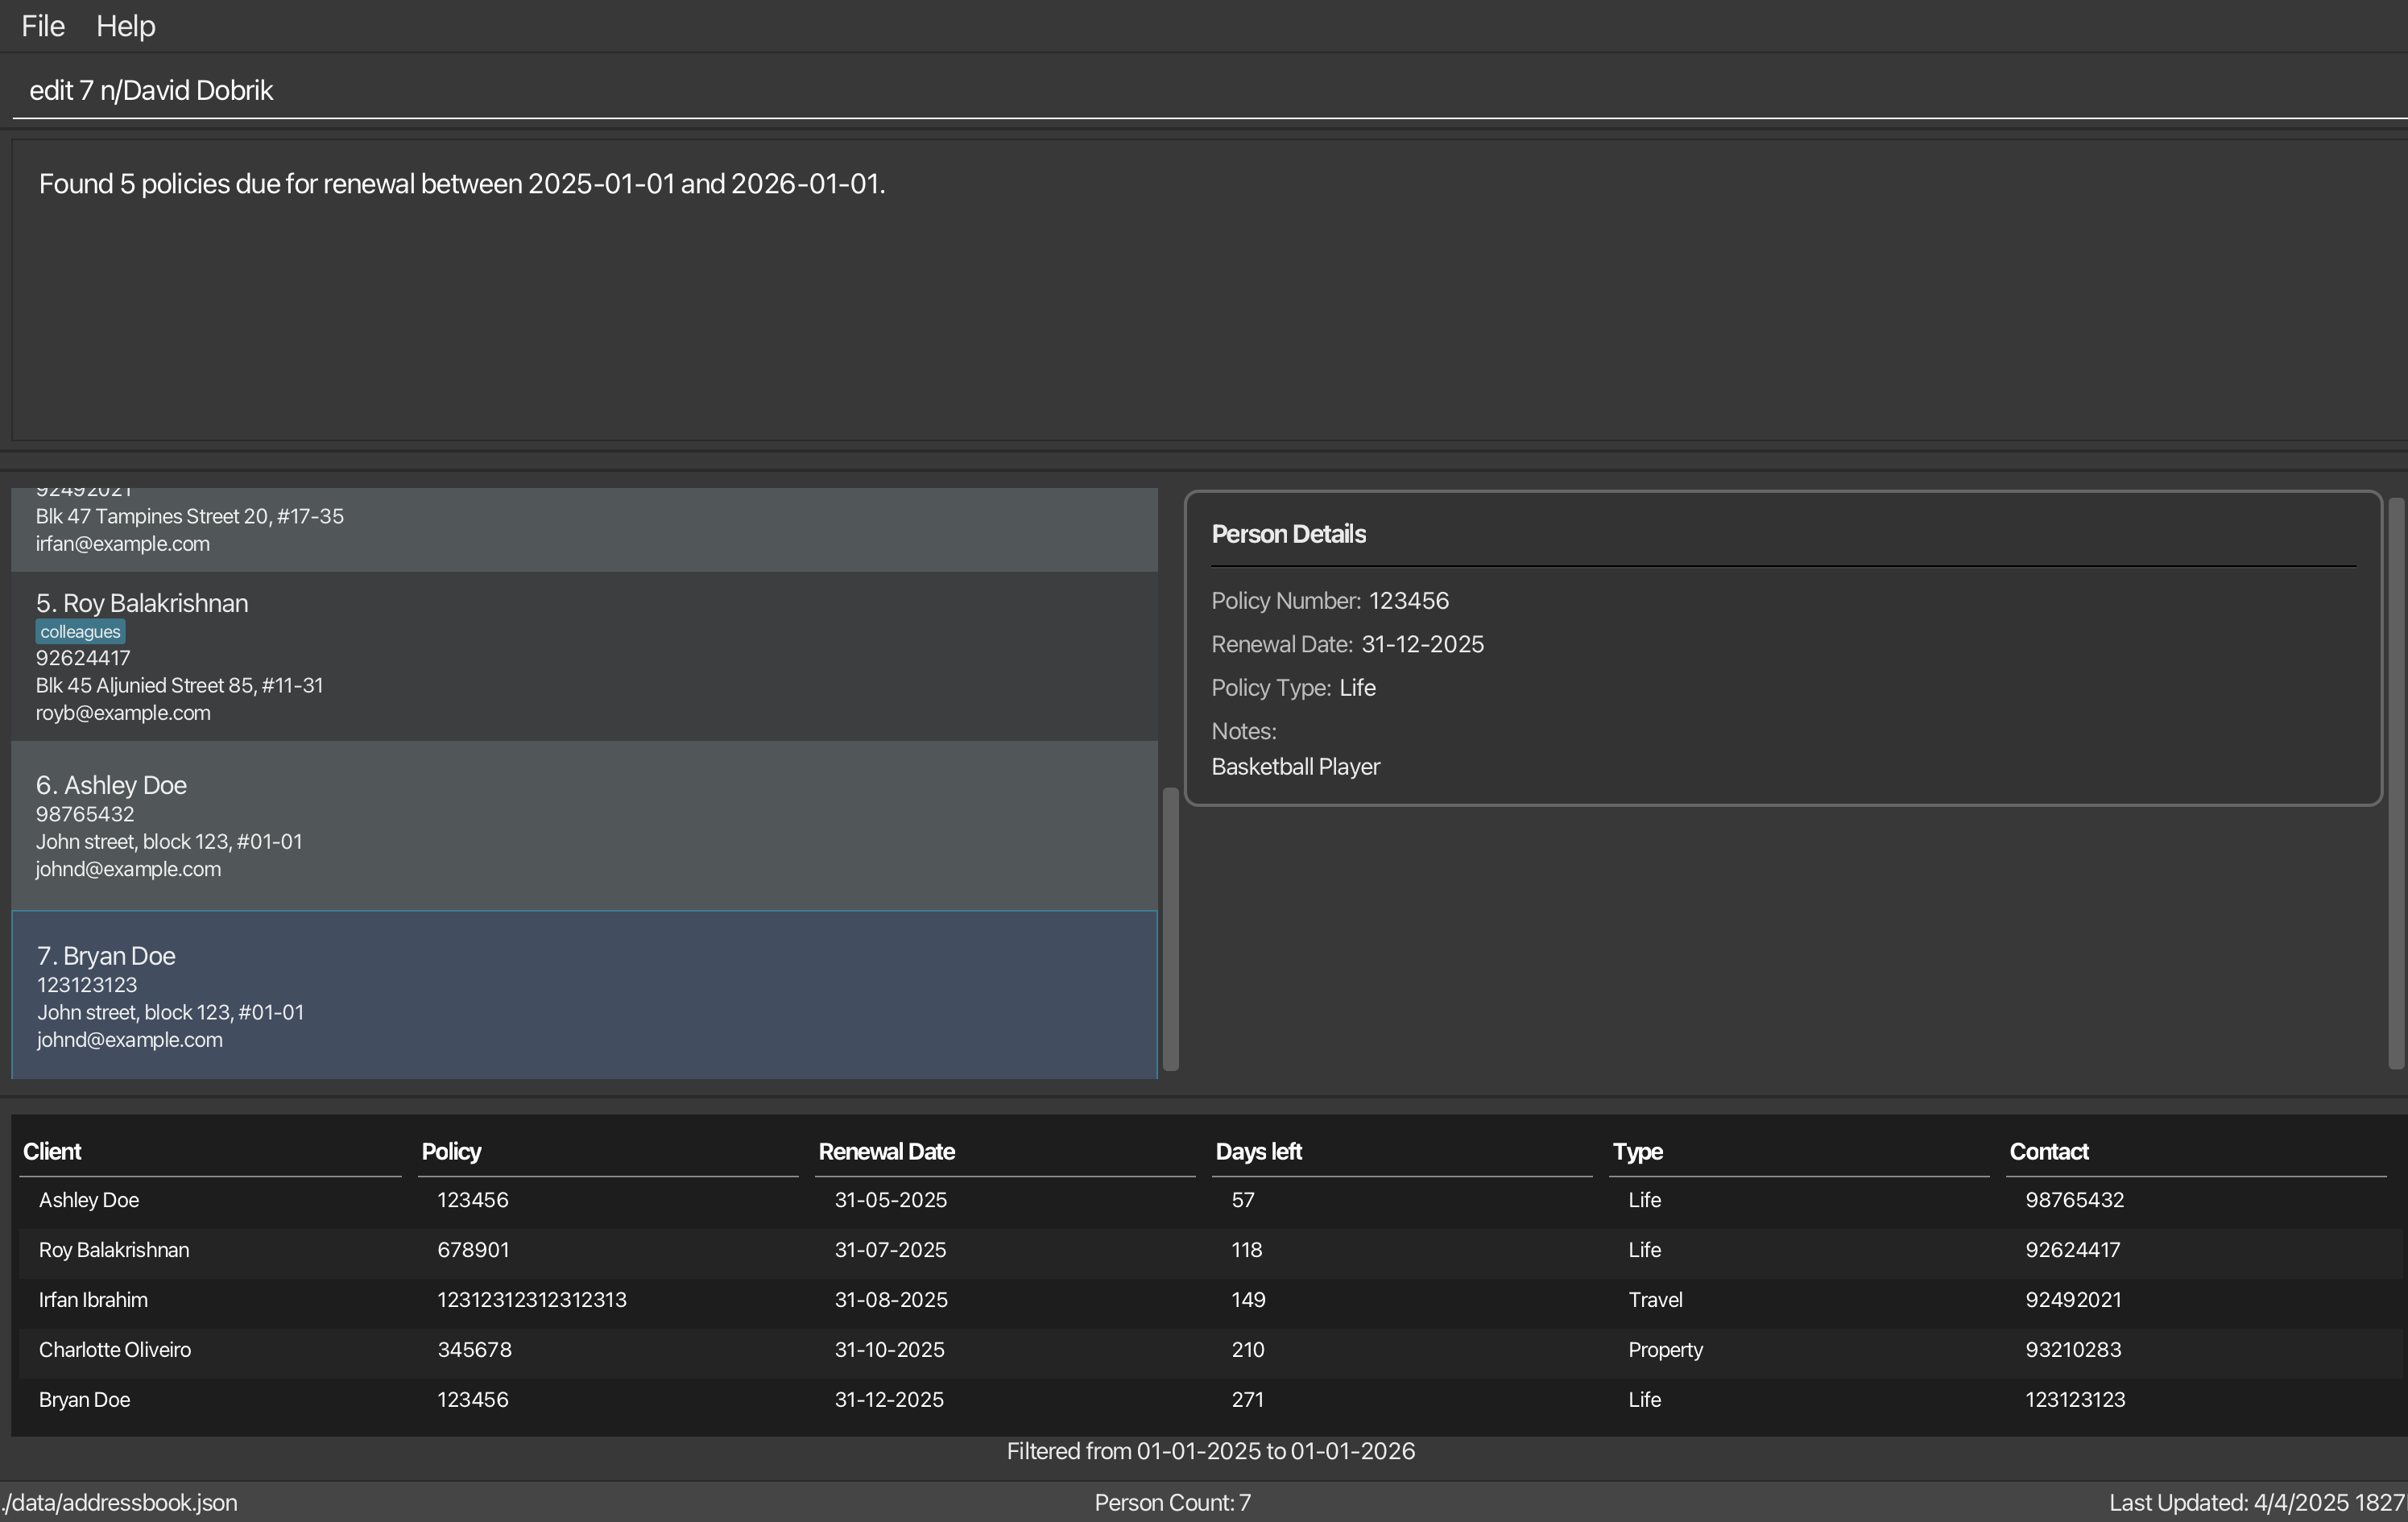Open the File menu
Image resolution: width=2408 pixels, height=1522 pixels.
tap(43, 26)
